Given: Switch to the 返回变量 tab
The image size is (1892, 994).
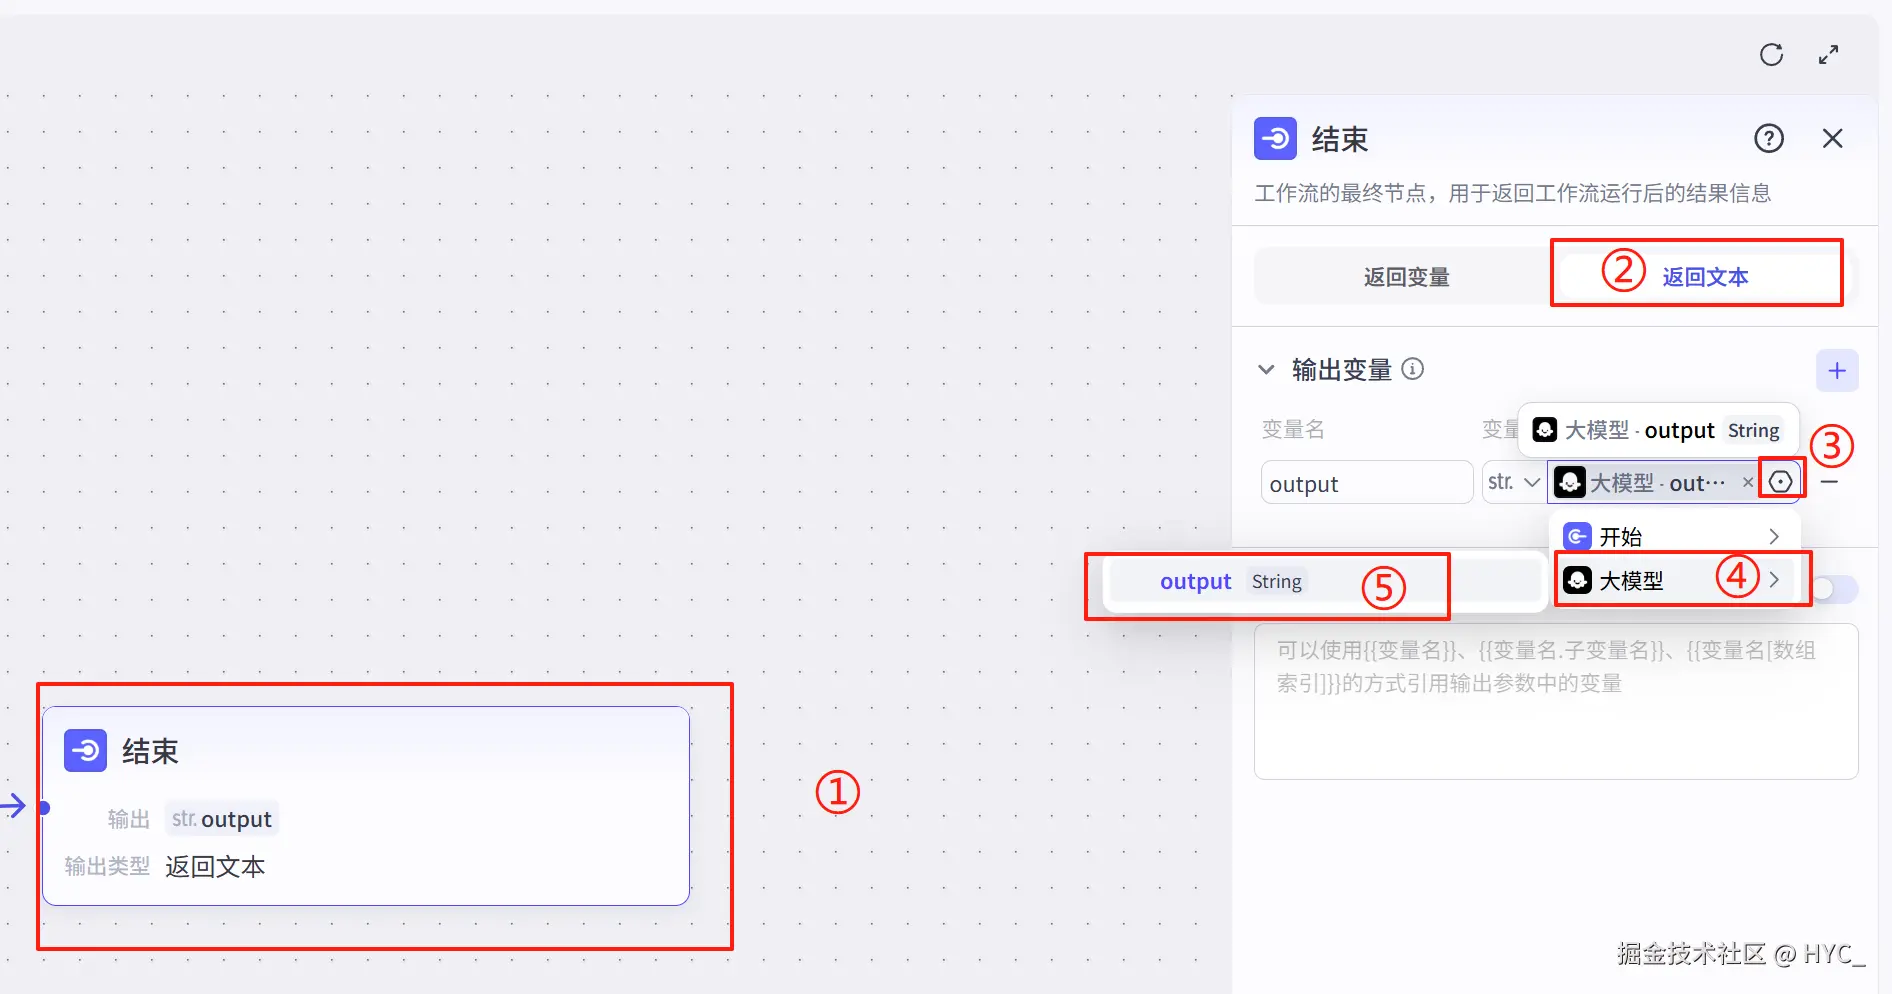Looking at the screenshot, I should (x=1406, y=277).
